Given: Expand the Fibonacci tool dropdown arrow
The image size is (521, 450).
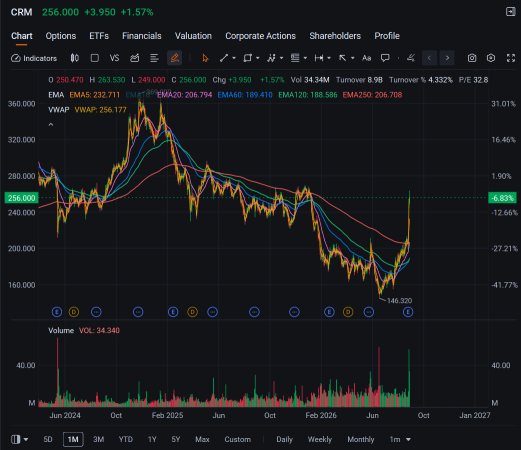Looking at the screenshot, I should pyautogui.click(x=305, y=58).
